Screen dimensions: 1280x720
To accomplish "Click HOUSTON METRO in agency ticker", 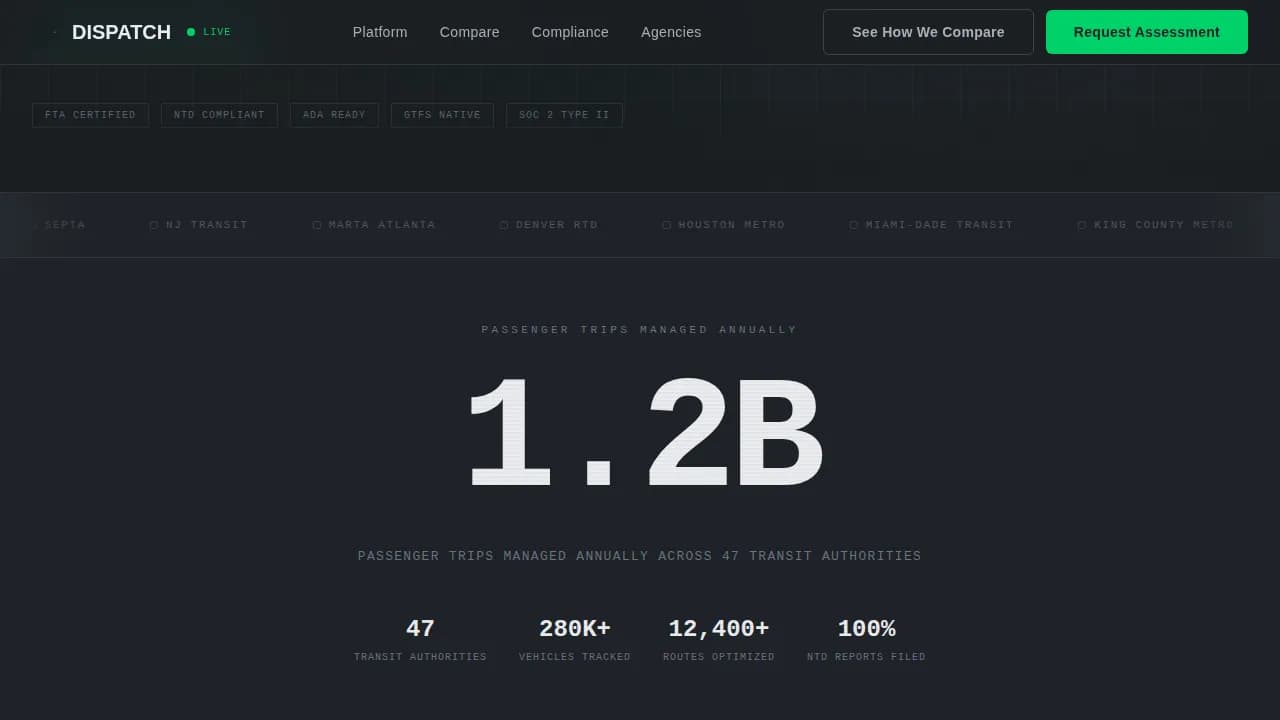I will coord(731,225).
